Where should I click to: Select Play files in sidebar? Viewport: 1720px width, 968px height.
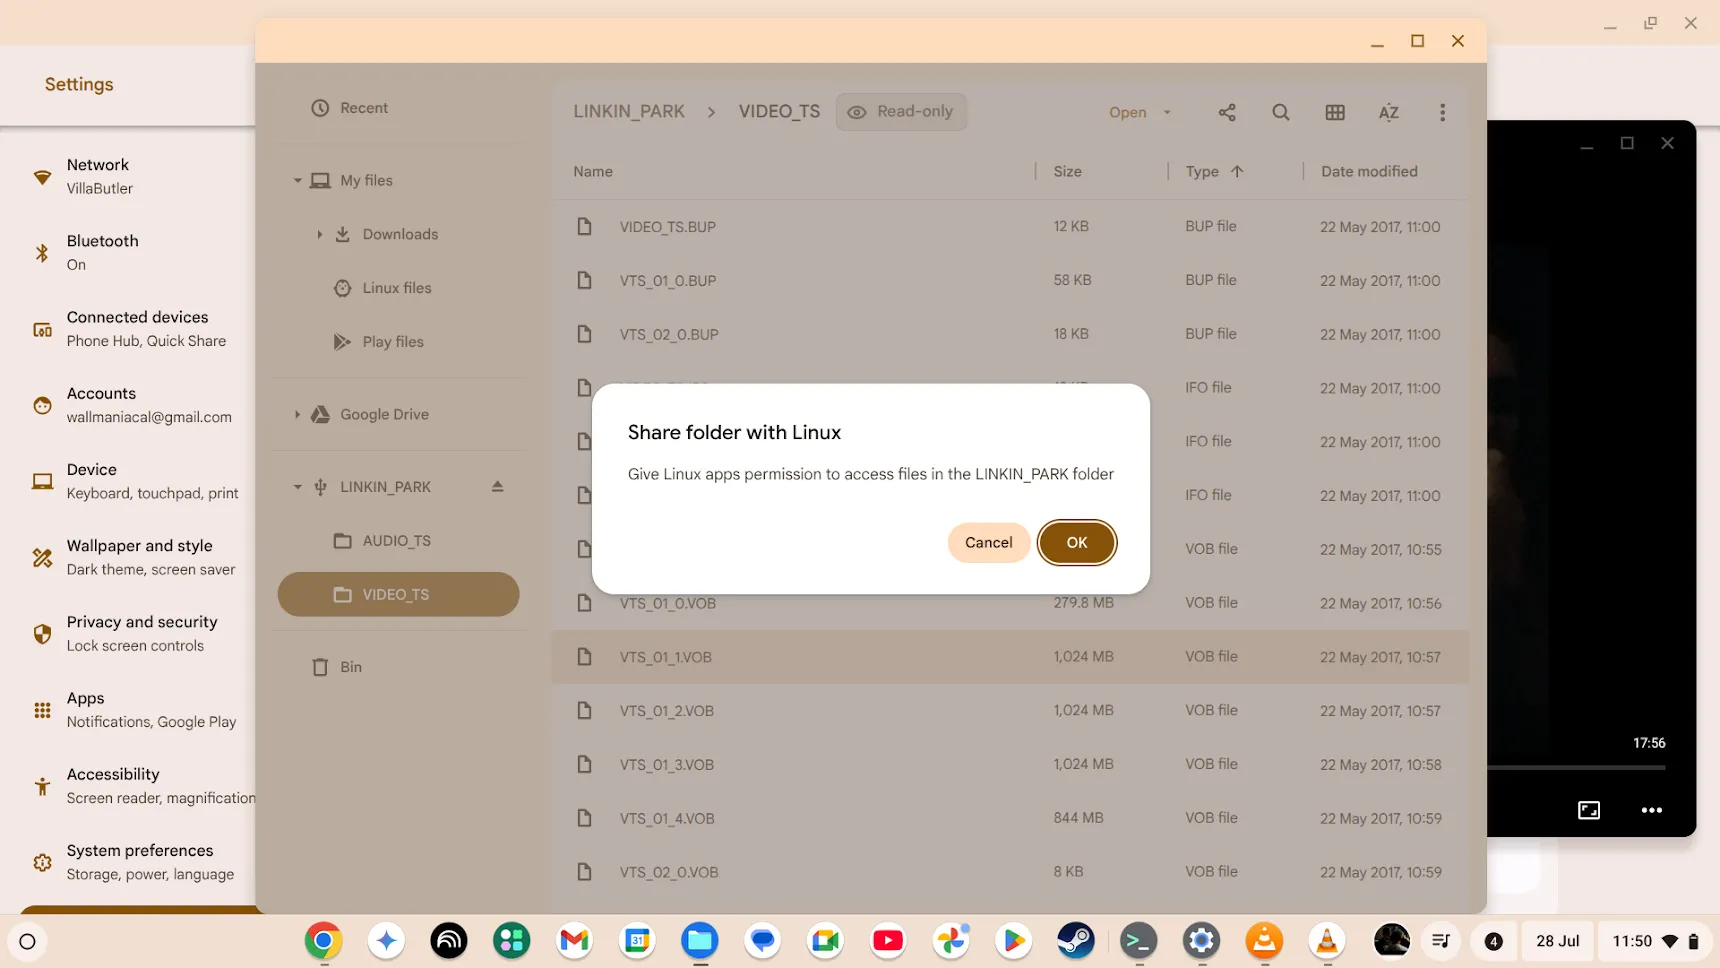click(x=399, y=342)
